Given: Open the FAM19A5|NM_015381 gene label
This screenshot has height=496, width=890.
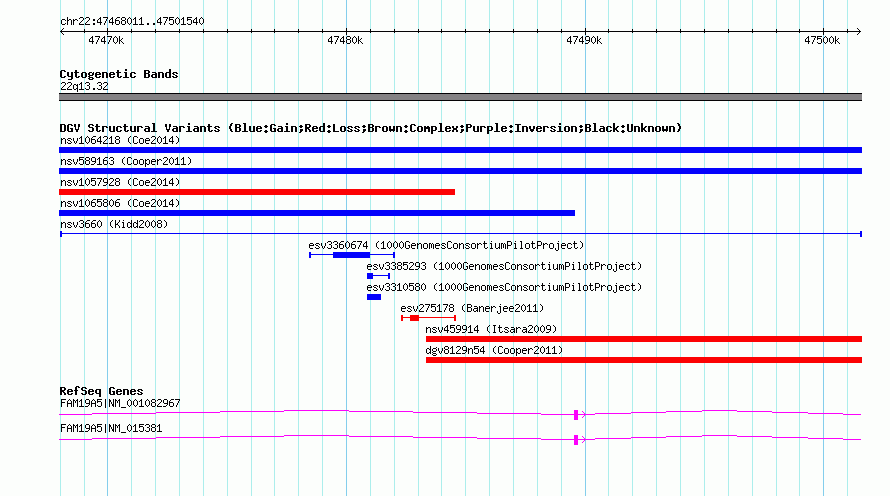Looking at the screenshot, I should pos(111,428).
